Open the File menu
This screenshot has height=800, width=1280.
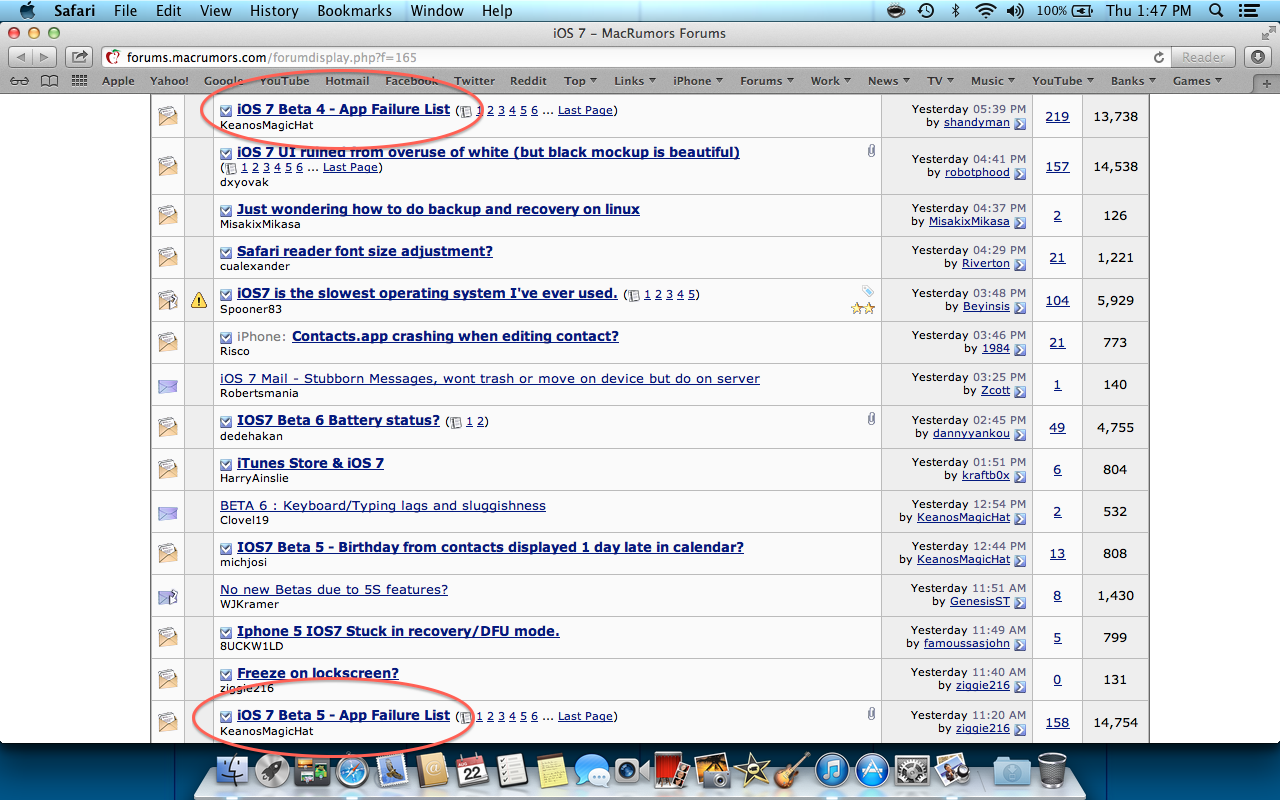(x=125, y=11)
